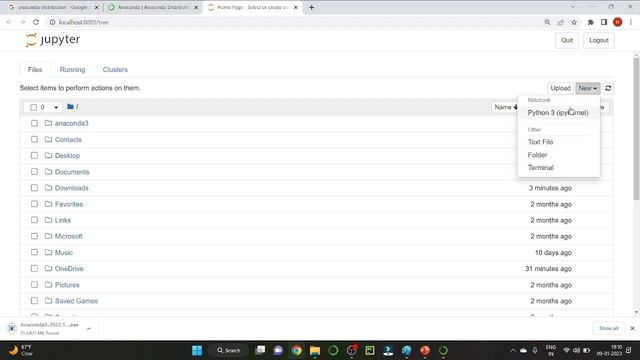Tick the Documents folder checkbox
The image size is (640, 360).
coord(34,171)
